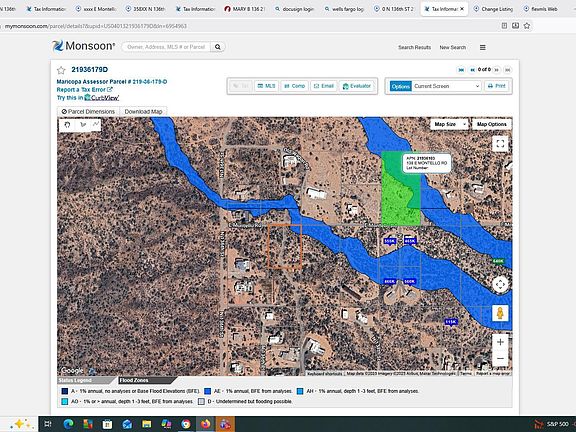The height and width of the screenshot is (432, 576).
Task: Click the 640K green price marker
Action: pos(498,261)
